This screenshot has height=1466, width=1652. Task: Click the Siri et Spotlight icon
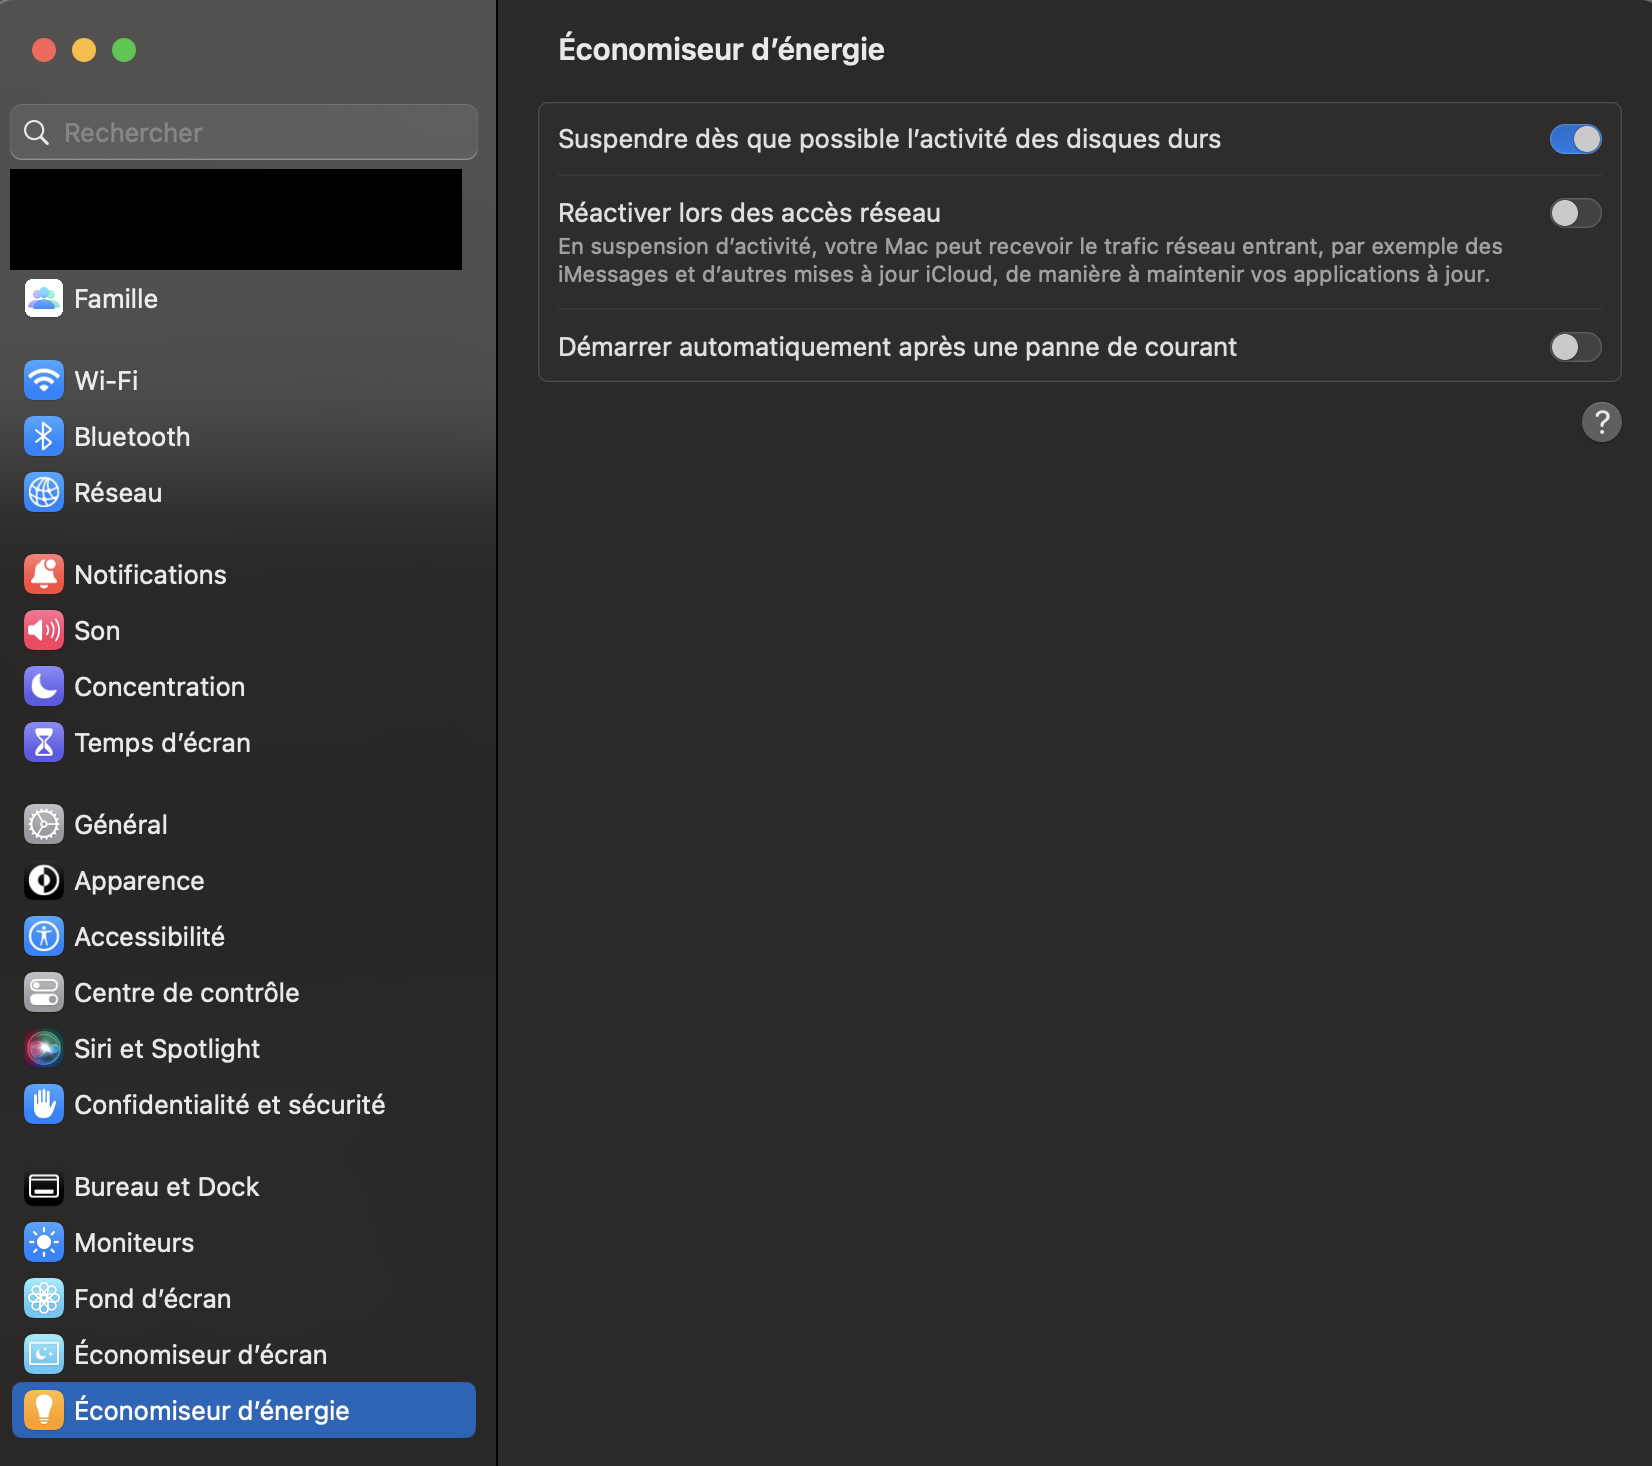pos(44,1049)
